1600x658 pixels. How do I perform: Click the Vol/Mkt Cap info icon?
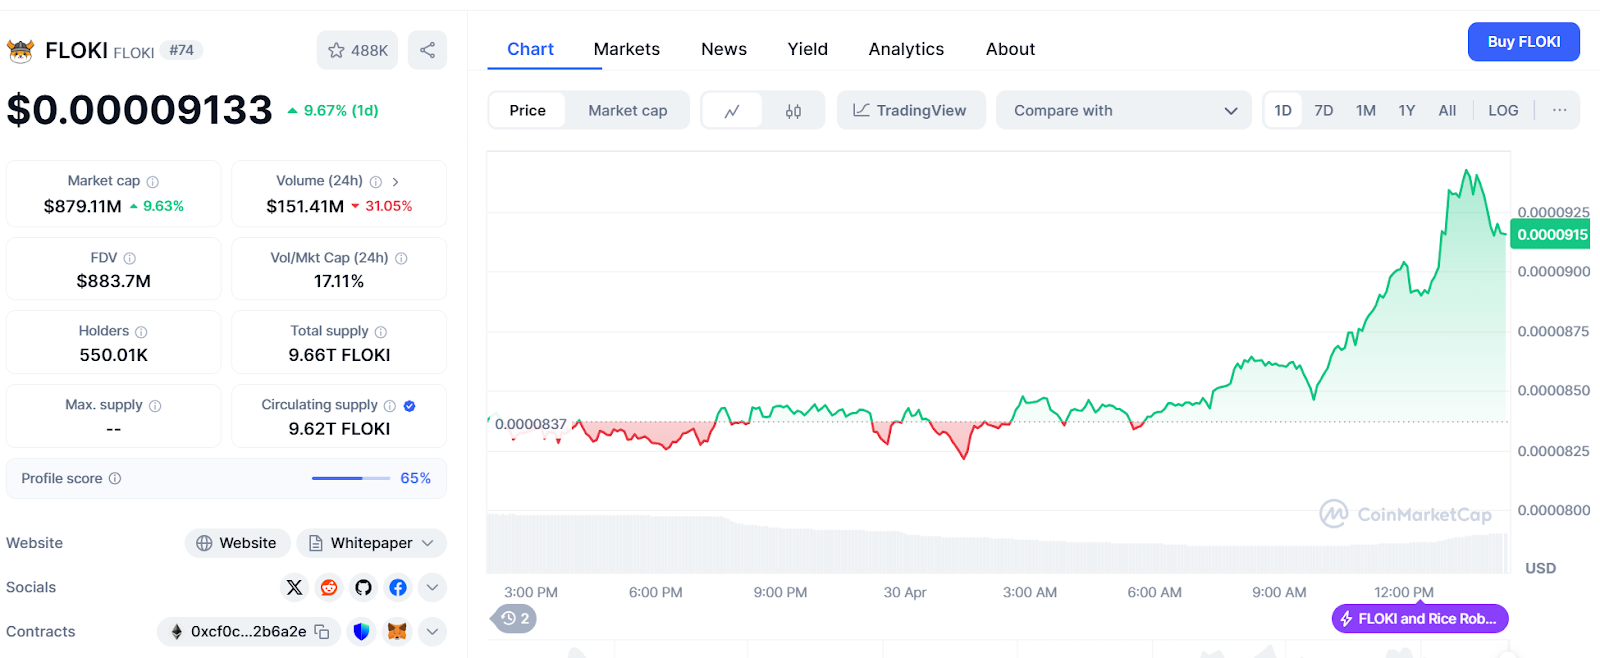401,258
